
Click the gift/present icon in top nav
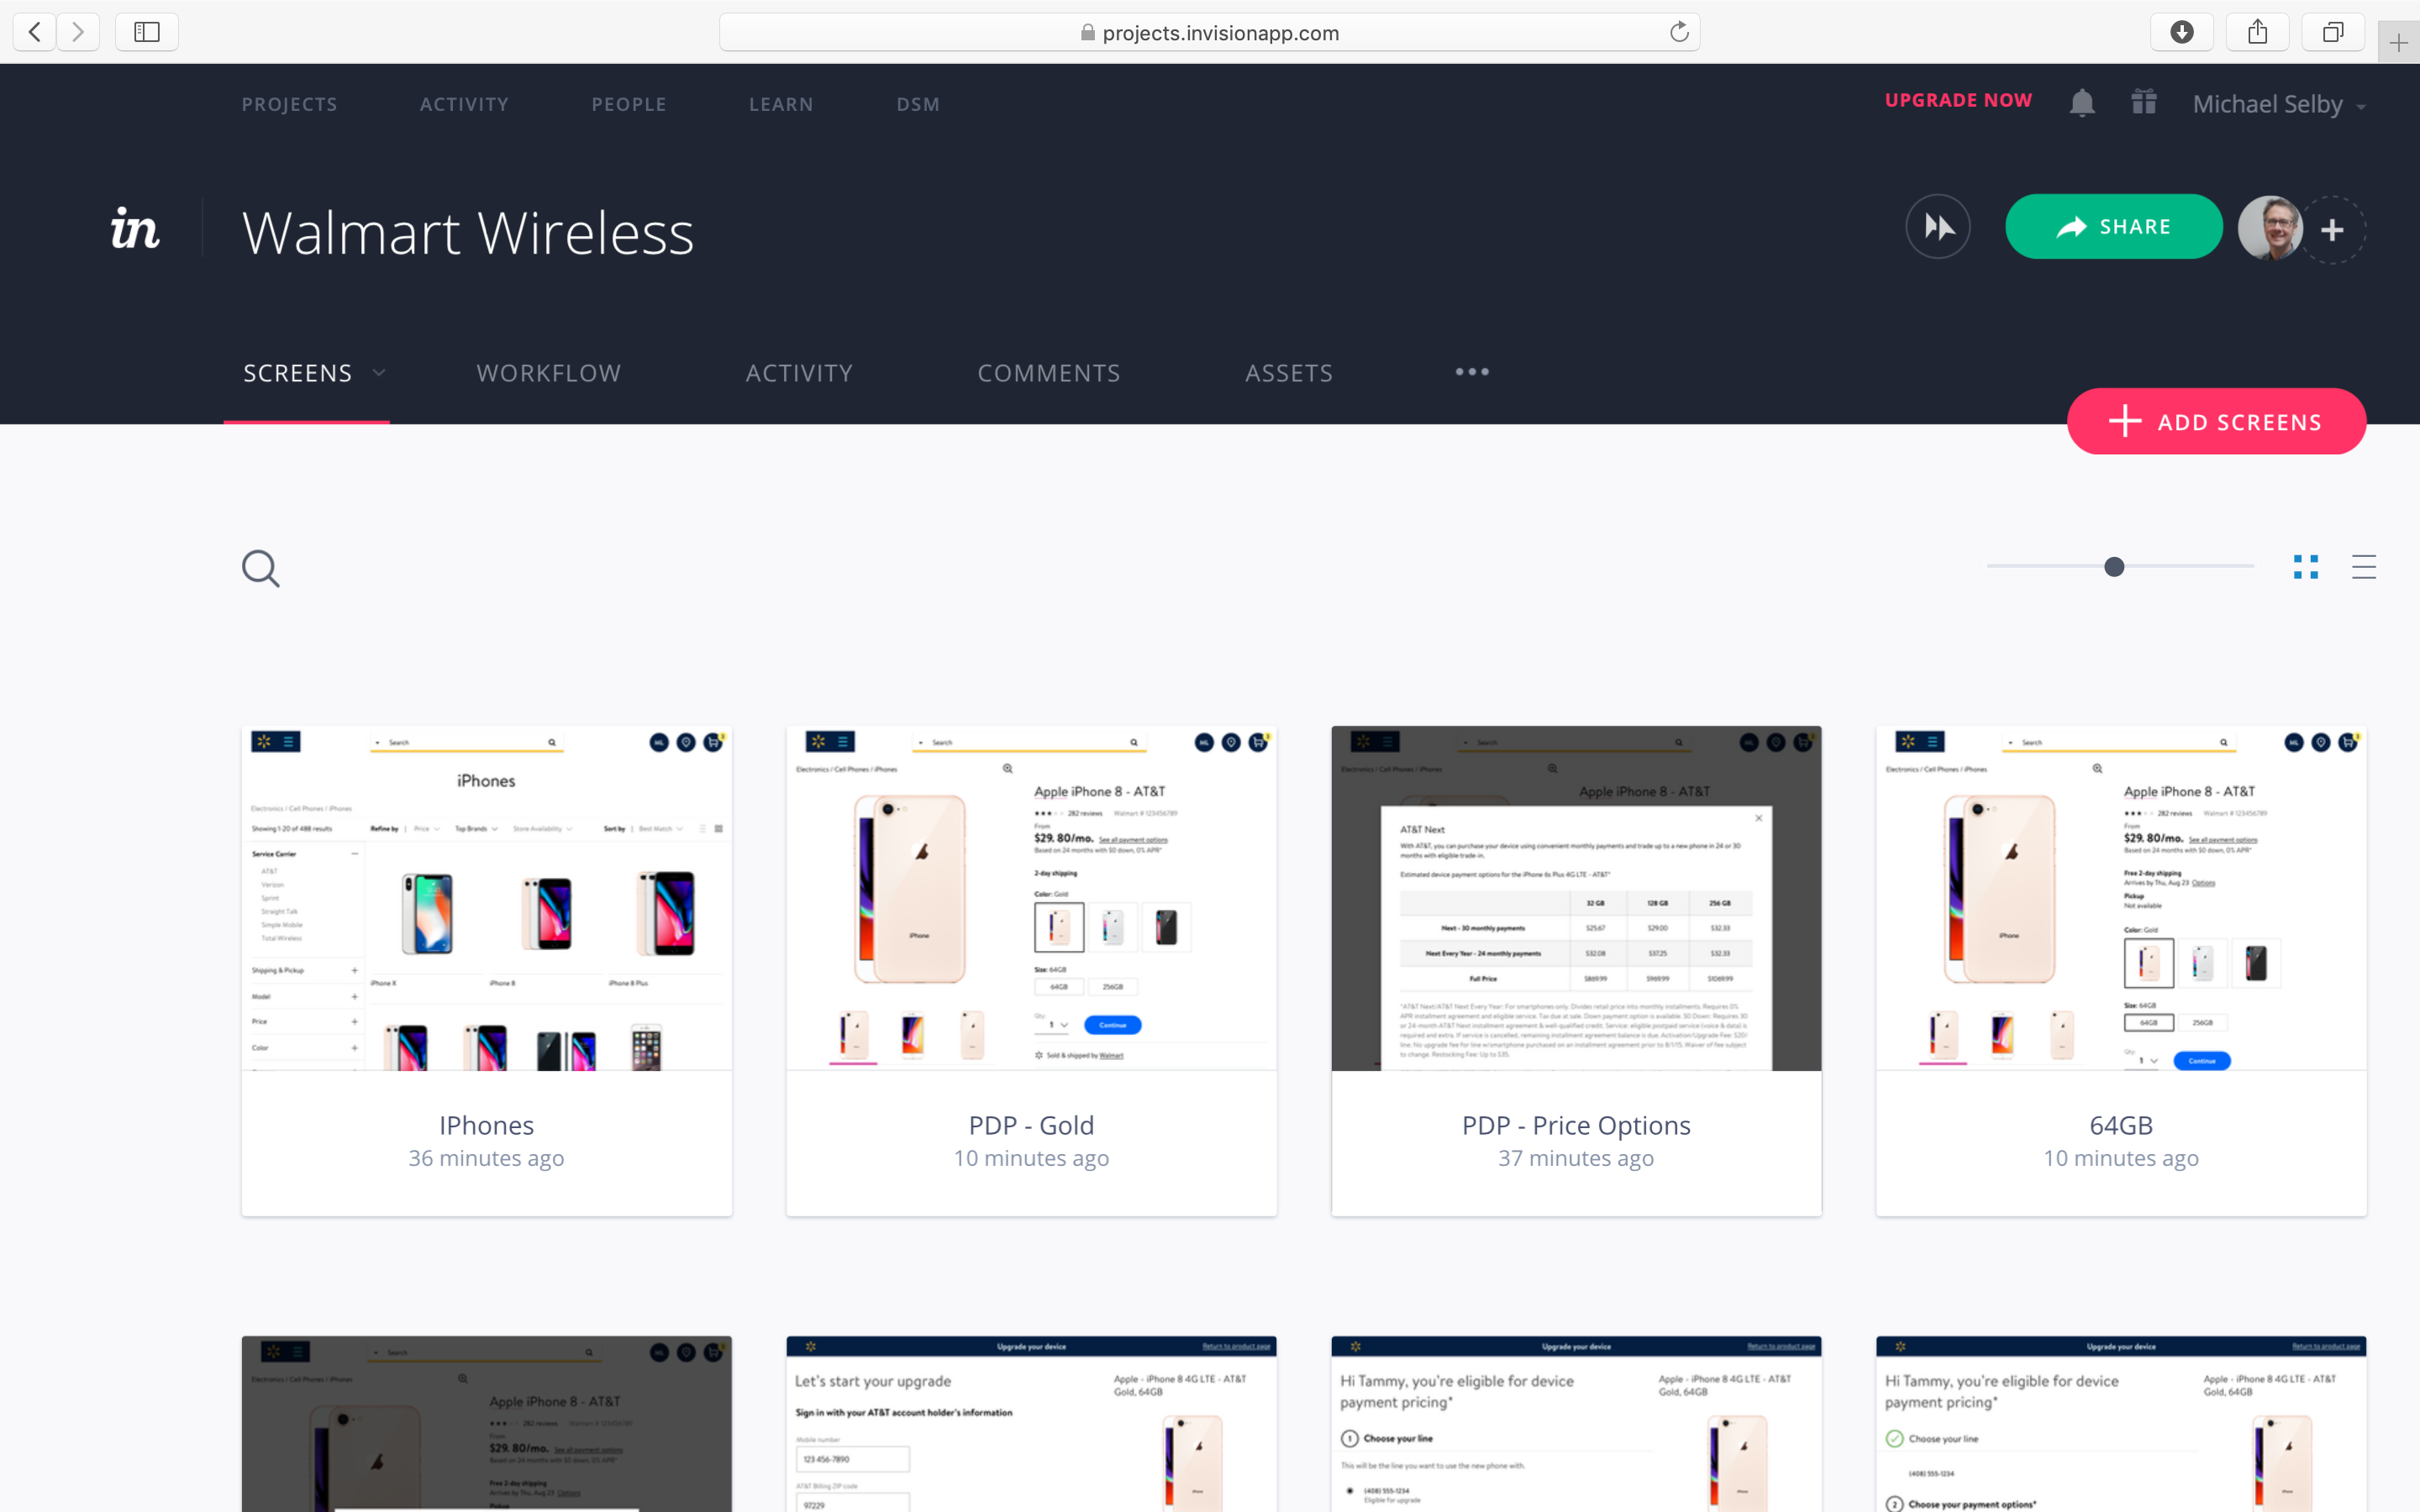2144,104
